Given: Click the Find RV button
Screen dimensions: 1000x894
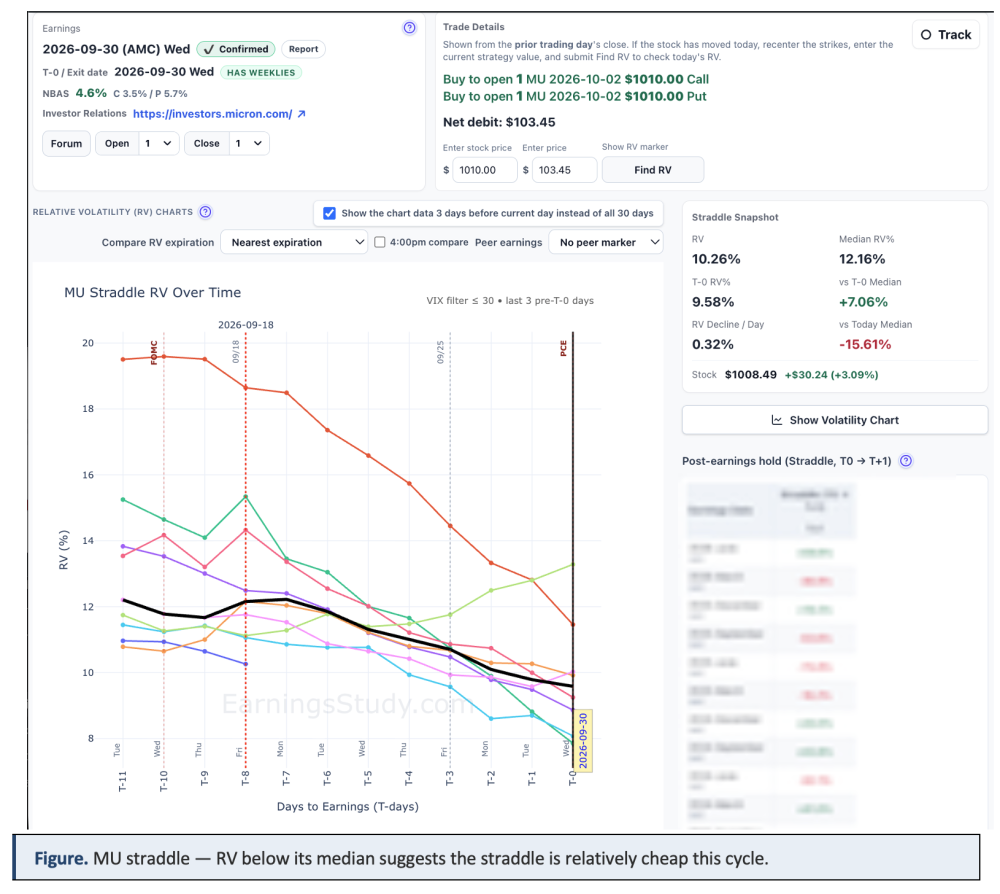Looking at the screenshot, I should pos(652,170).
